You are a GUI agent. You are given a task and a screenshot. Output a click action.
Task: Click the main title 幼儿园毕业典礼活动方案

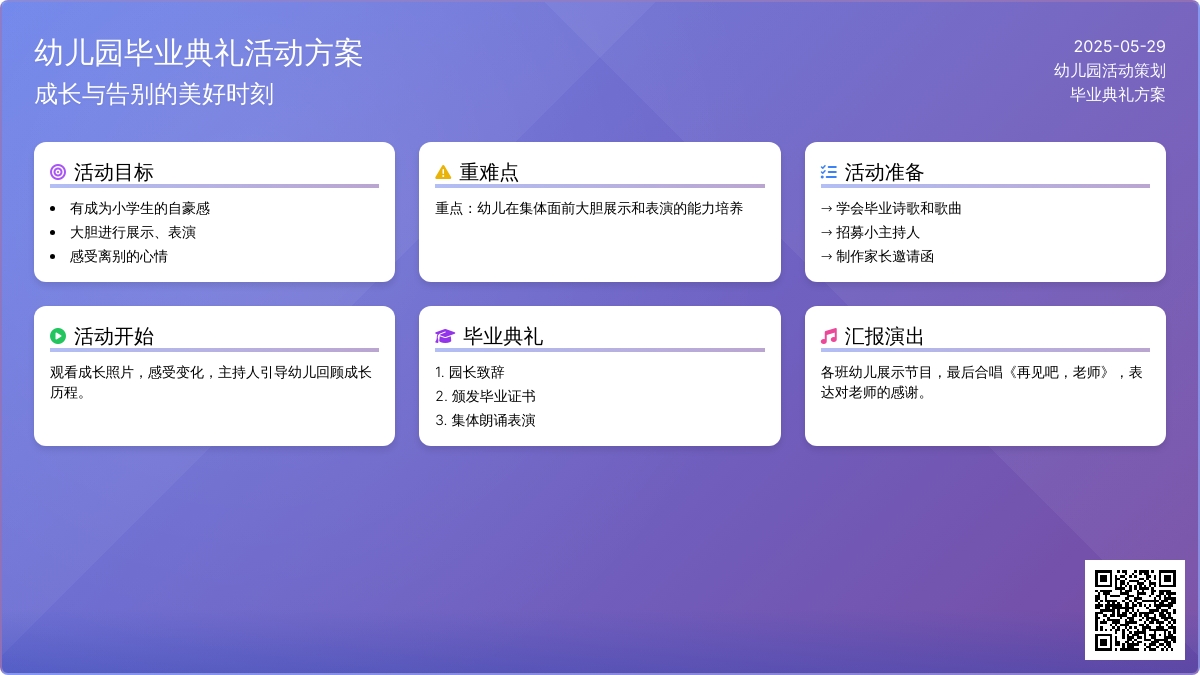pyautogui.click(x=198, y=53)
